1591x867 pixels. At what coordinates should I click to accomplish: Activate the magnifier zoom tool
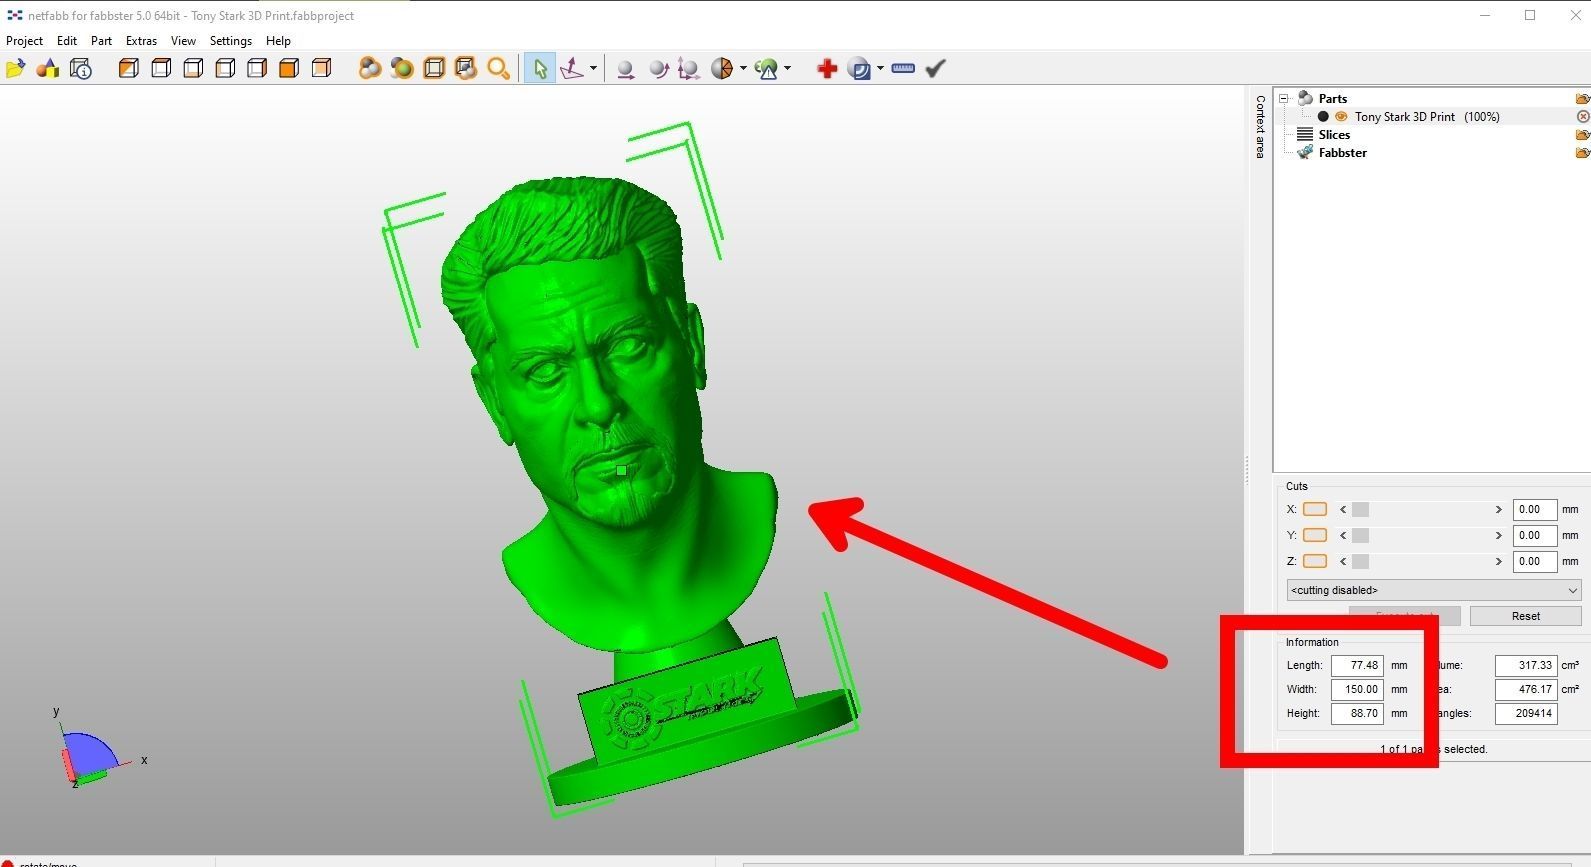[x=498, y=68]
